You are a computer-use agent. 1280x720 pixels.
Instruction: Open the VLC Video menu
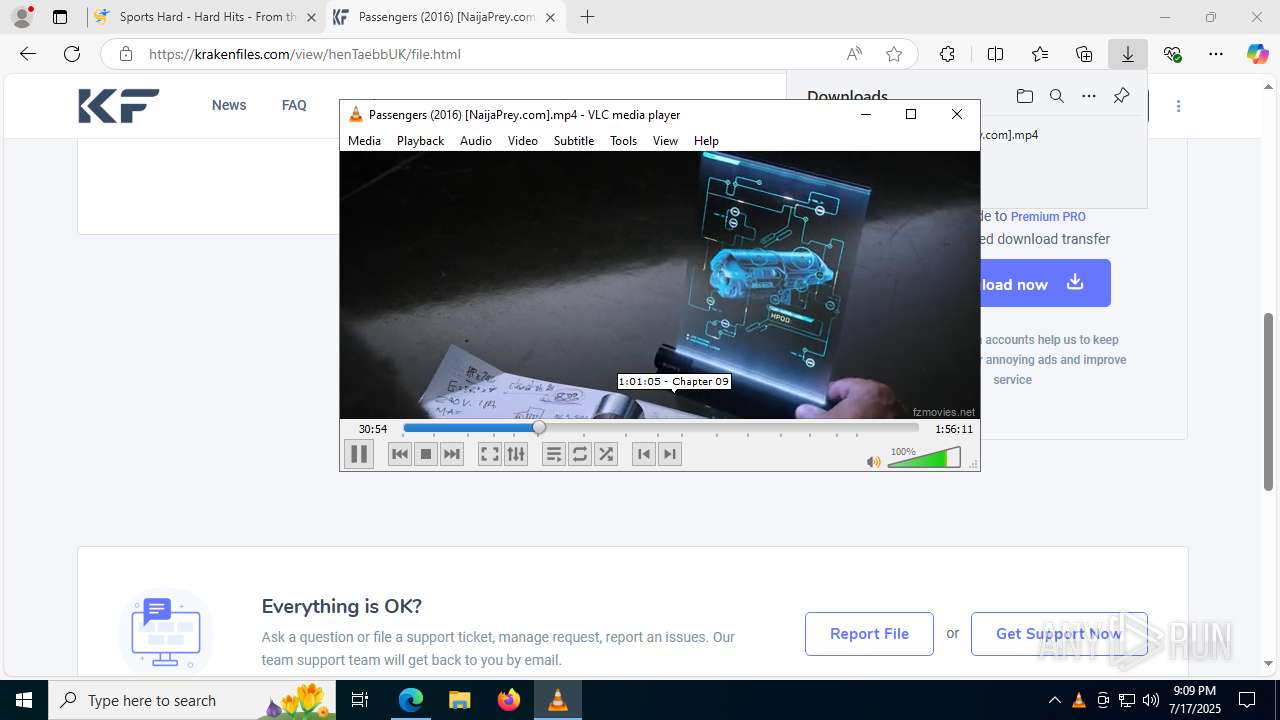[x=522, y=141]
